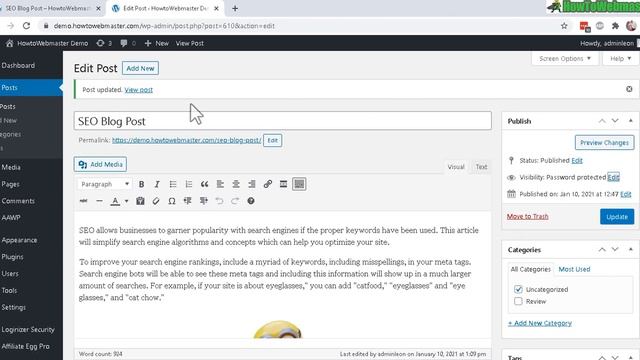
Task: Edit the post Status
Action: click(577, 160)
